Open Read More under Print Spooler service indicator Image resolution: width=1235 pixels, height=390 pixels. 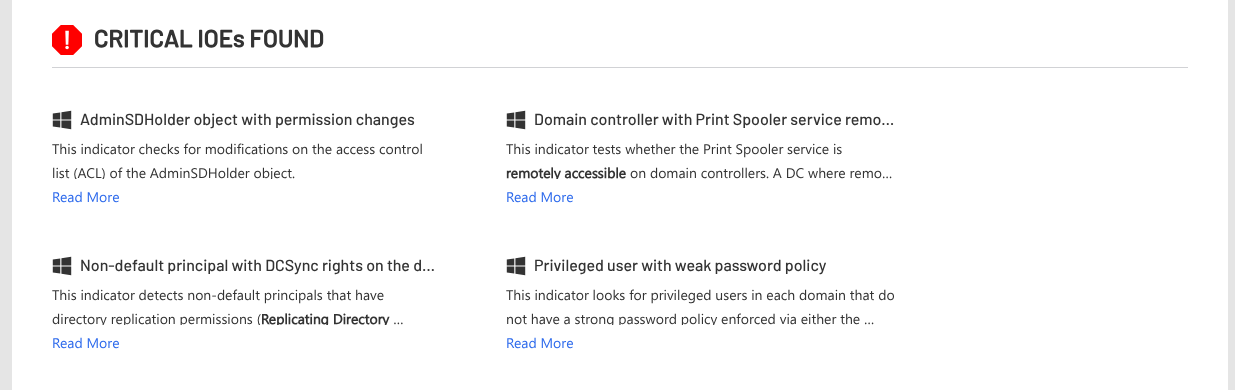pyautogui.click(x=540, y=197)
